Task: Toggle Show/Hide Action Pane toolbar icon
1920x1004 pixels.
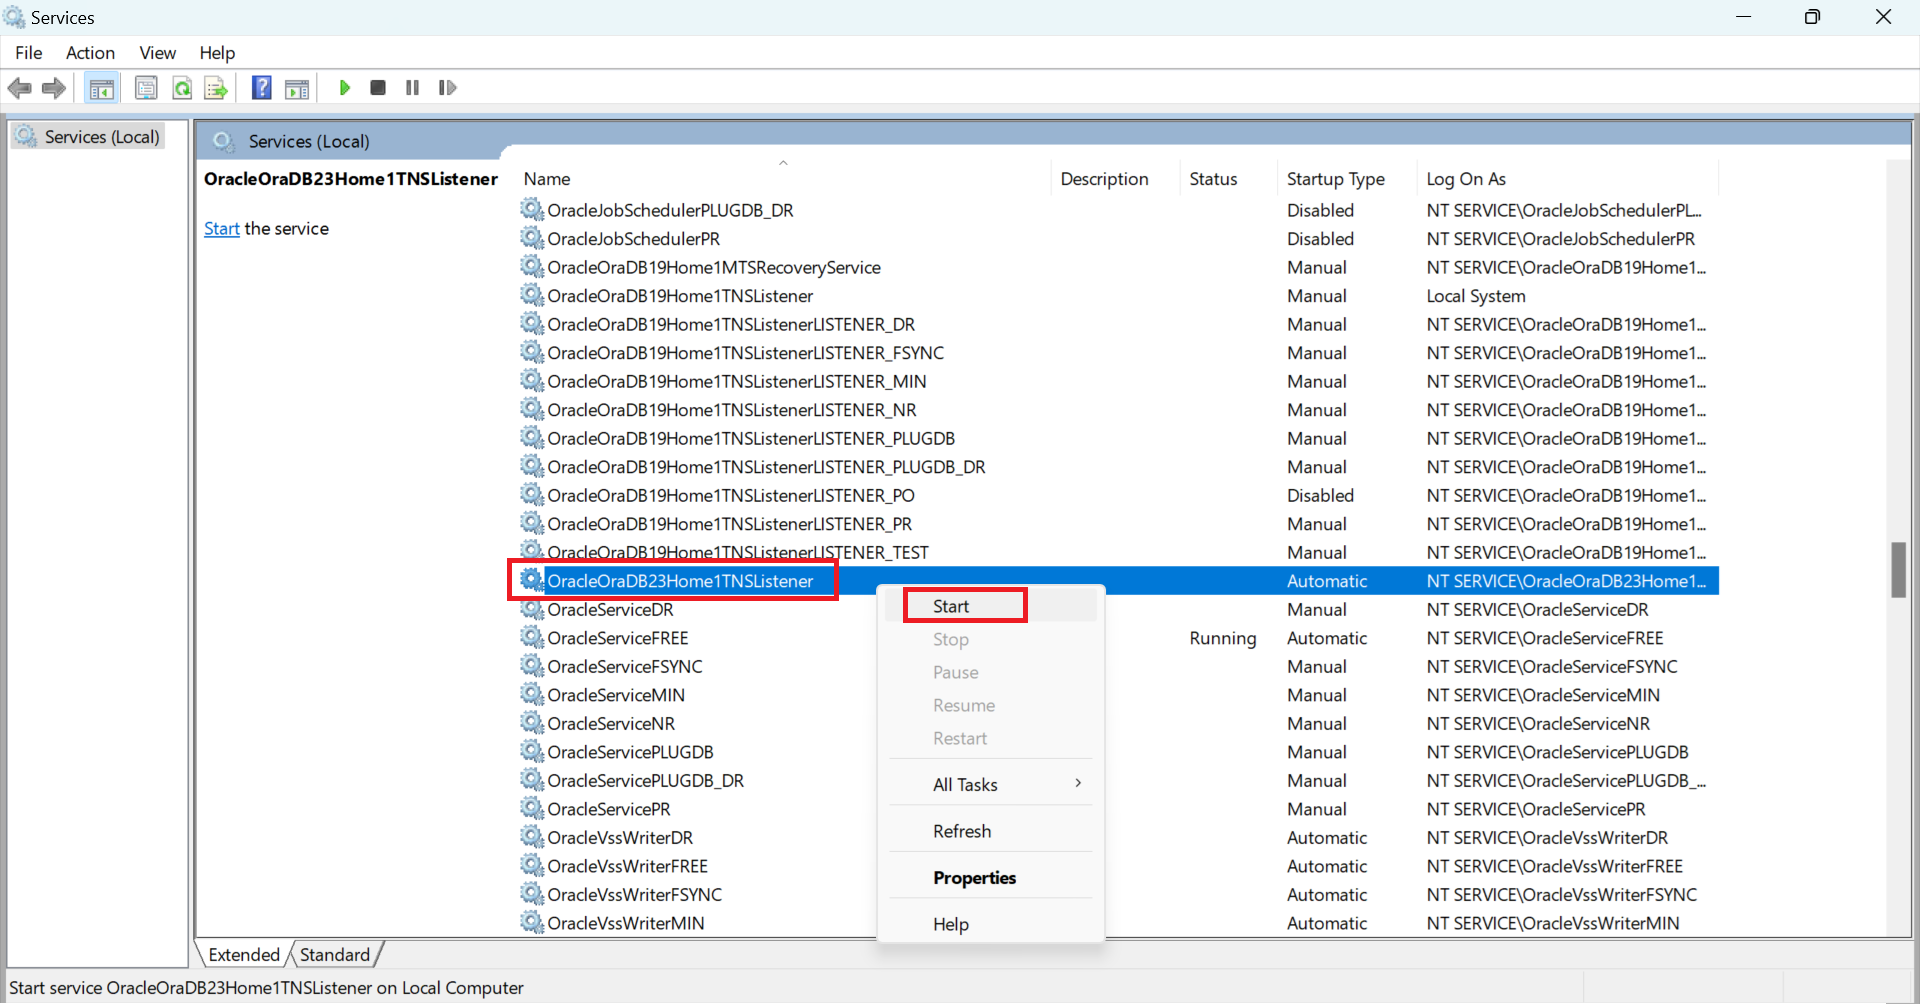Action: tap(297, 88)
